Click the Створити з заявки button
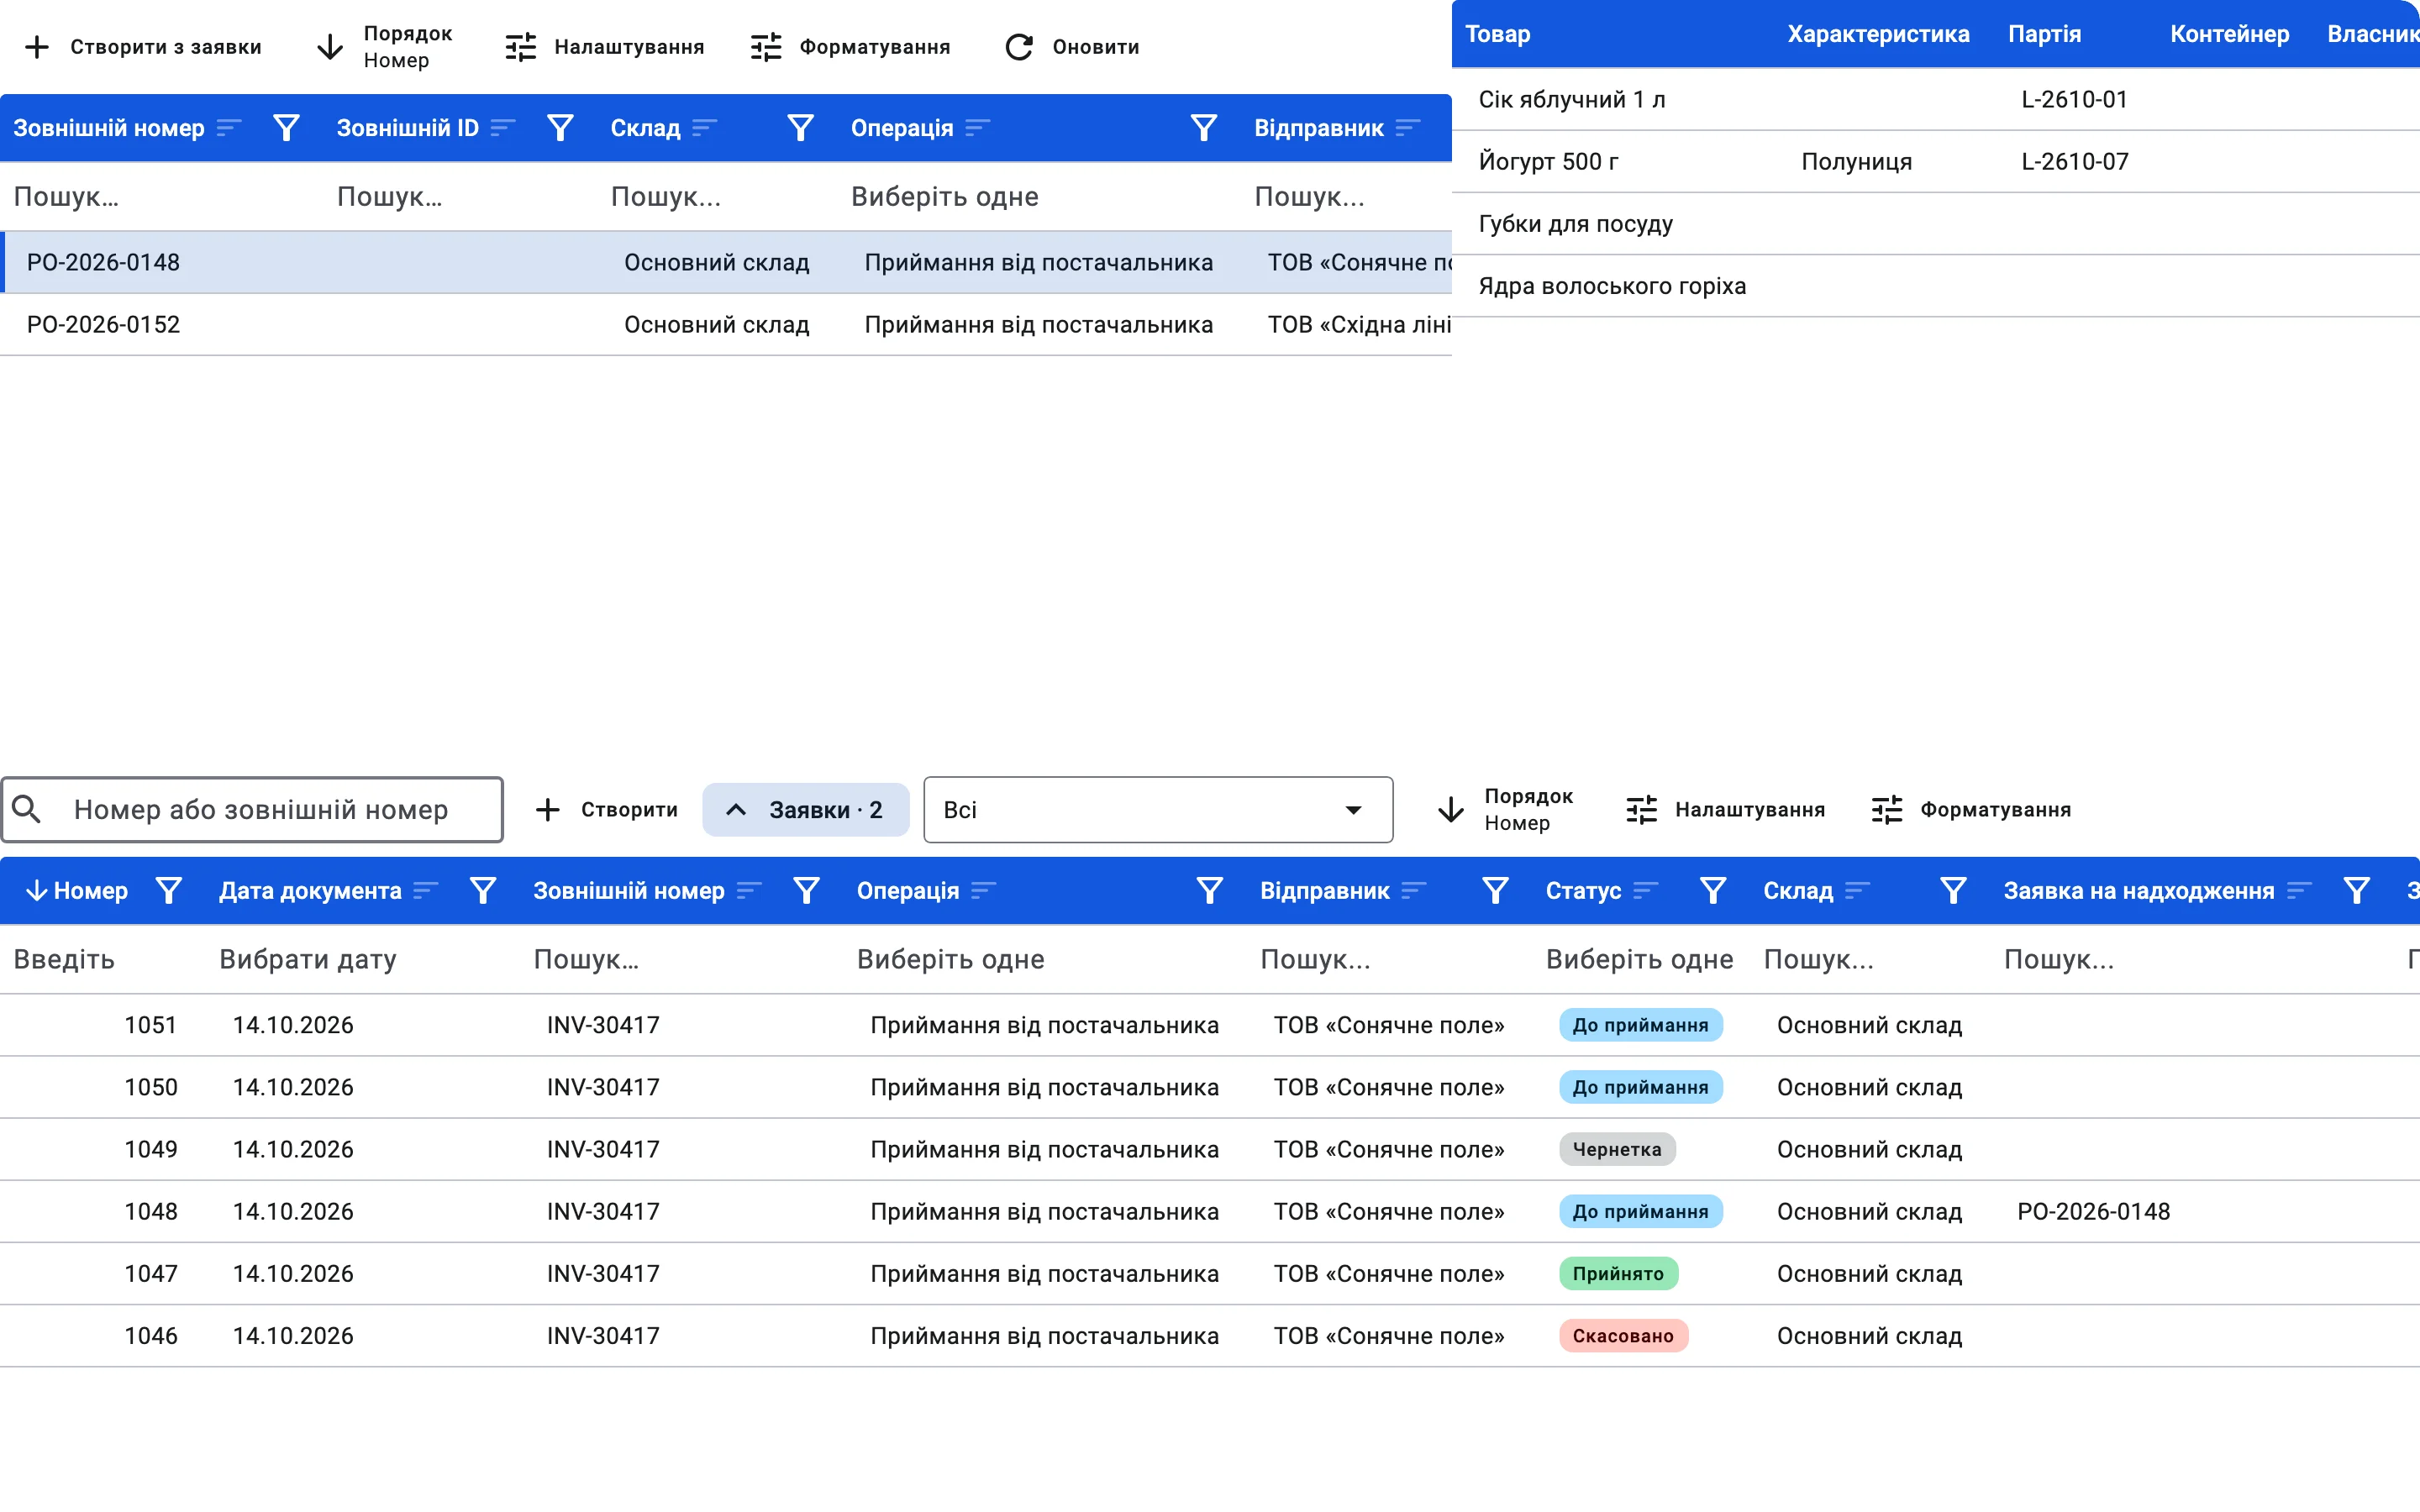 tap(143, 47)
